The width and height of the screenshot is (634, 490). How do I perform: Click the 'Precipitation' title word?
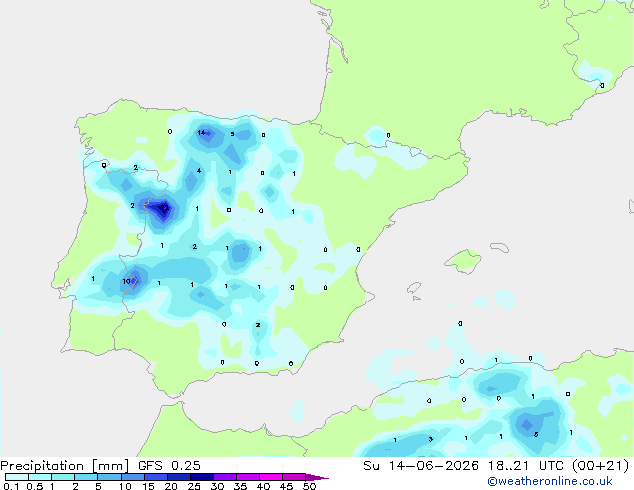pyautogui.click(x=42, y=466)
